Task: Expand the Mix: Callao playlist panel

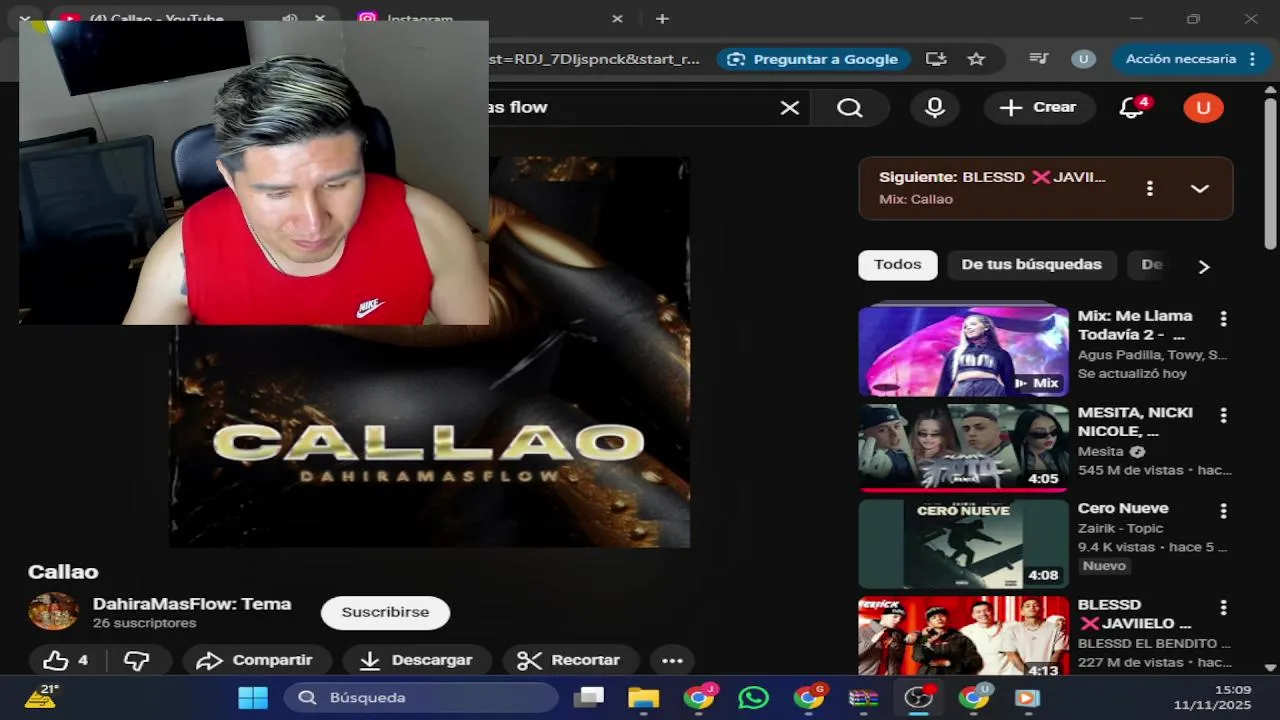Action: 1200,188
